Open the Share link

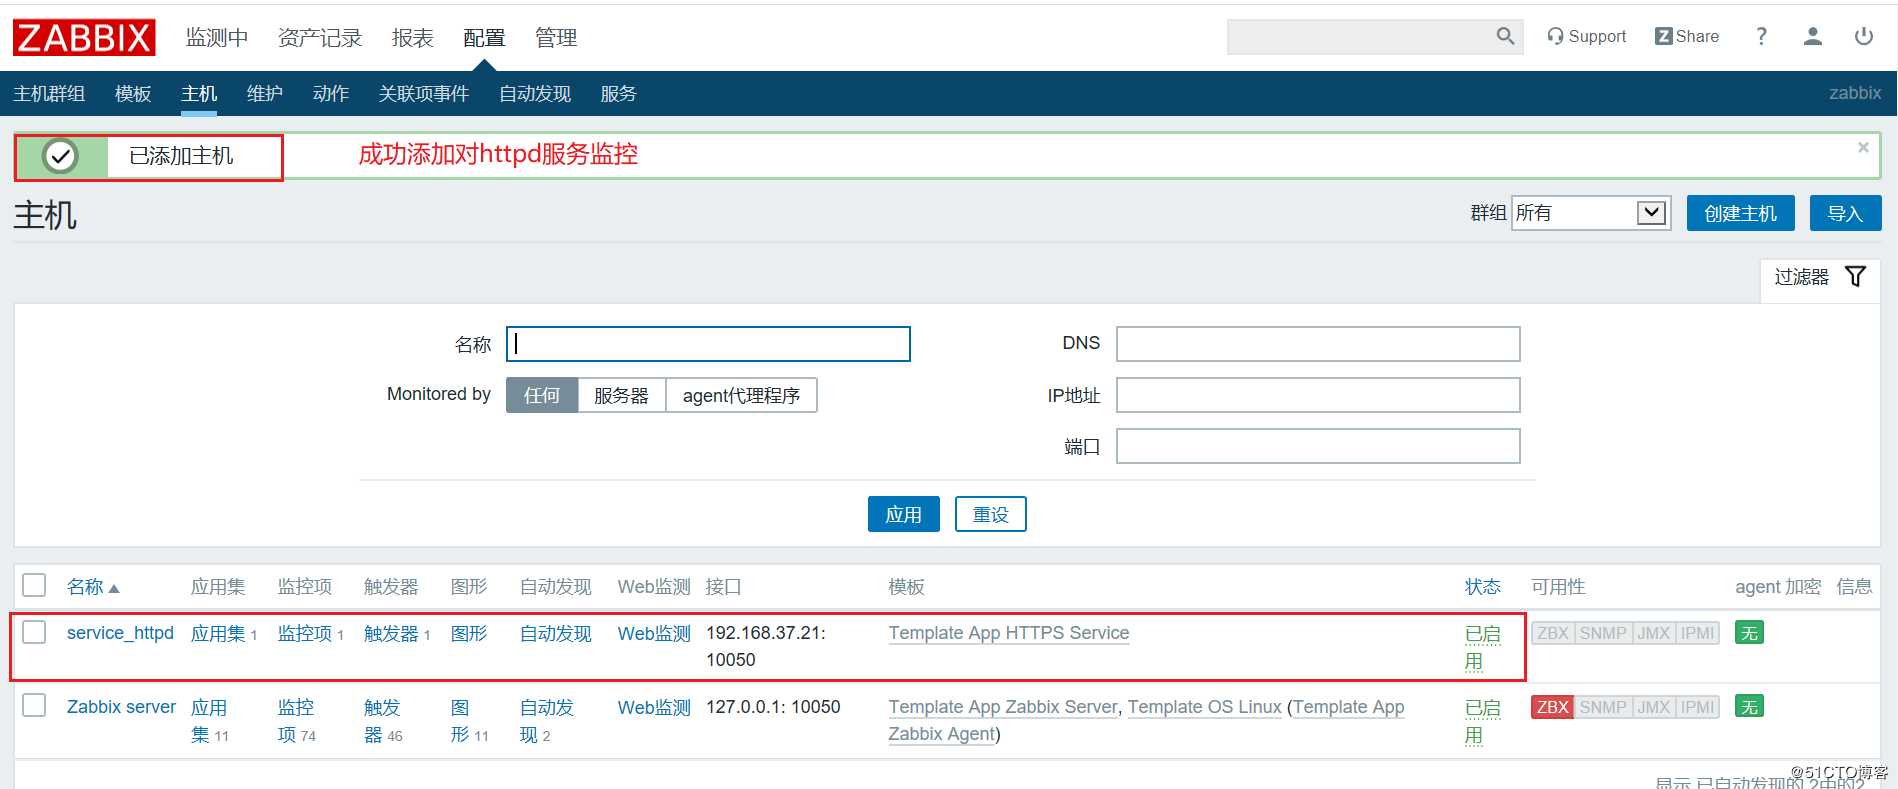tap(1687, 37)
